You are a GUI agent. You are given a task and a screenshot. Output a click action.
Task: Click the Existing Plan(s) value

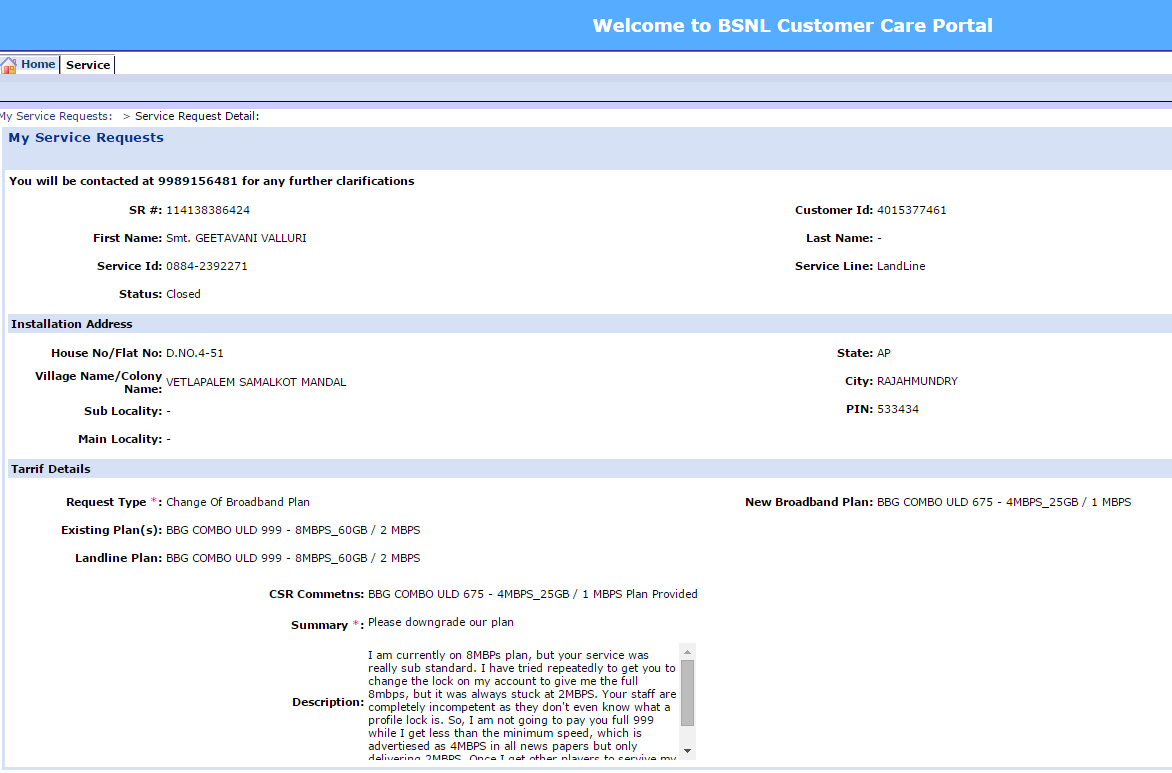[293, 530]
